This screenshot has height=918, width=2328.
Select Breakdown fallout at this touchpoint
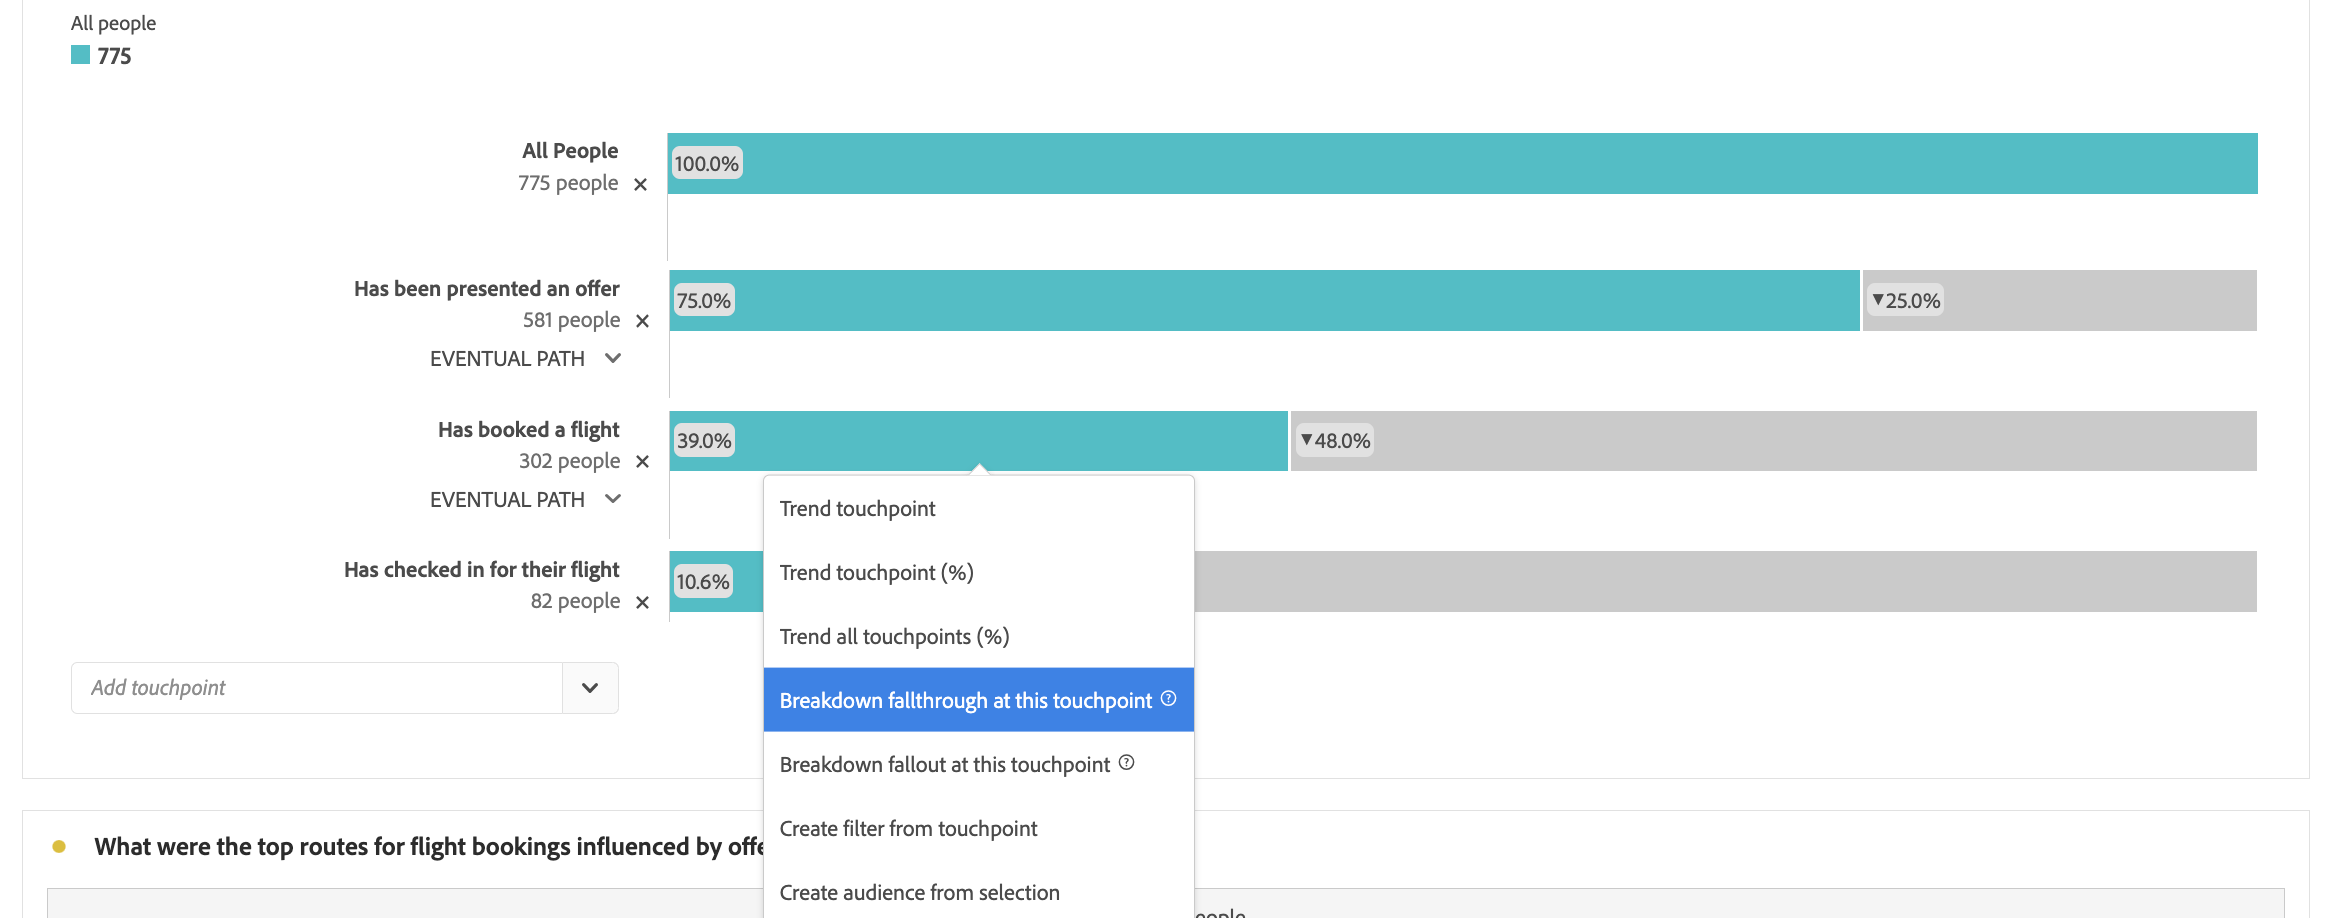pos(978,765)
